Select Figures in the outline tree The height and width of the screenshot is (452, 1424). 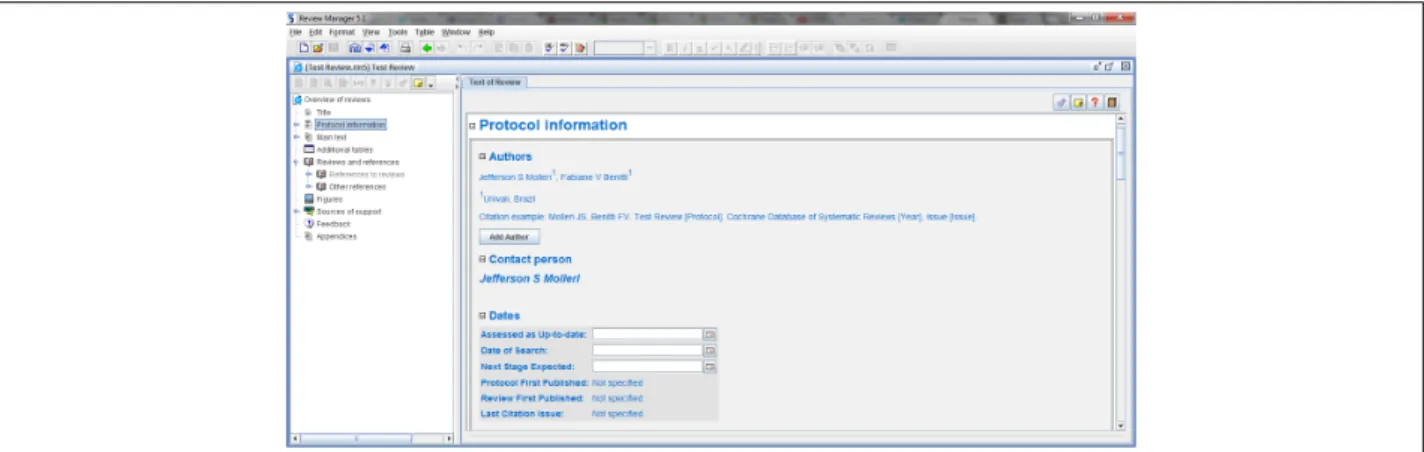329,199
